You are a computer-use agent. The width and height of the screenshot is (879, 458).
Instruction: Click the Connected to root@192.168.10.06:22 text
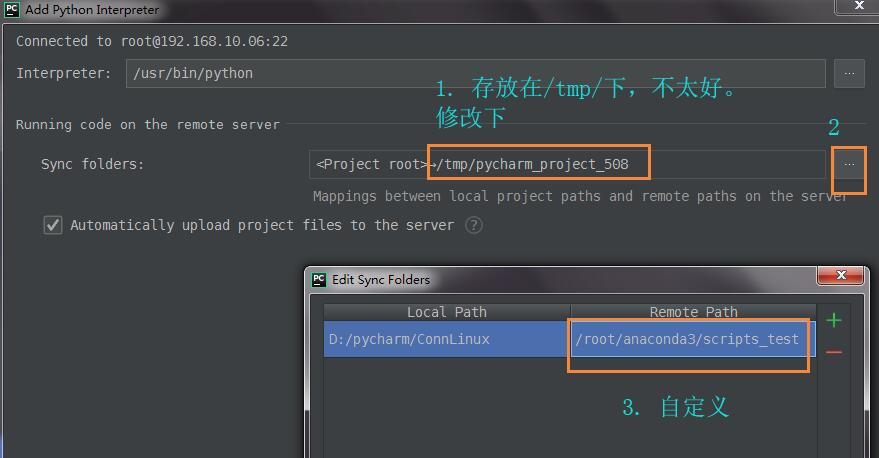(152, 41)
